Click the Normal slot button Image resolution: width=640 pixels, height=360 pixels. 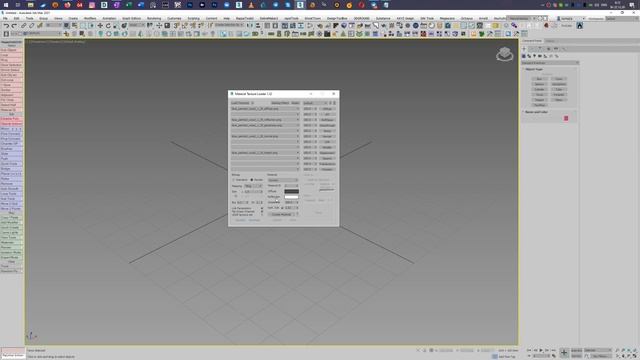(327, 136)
